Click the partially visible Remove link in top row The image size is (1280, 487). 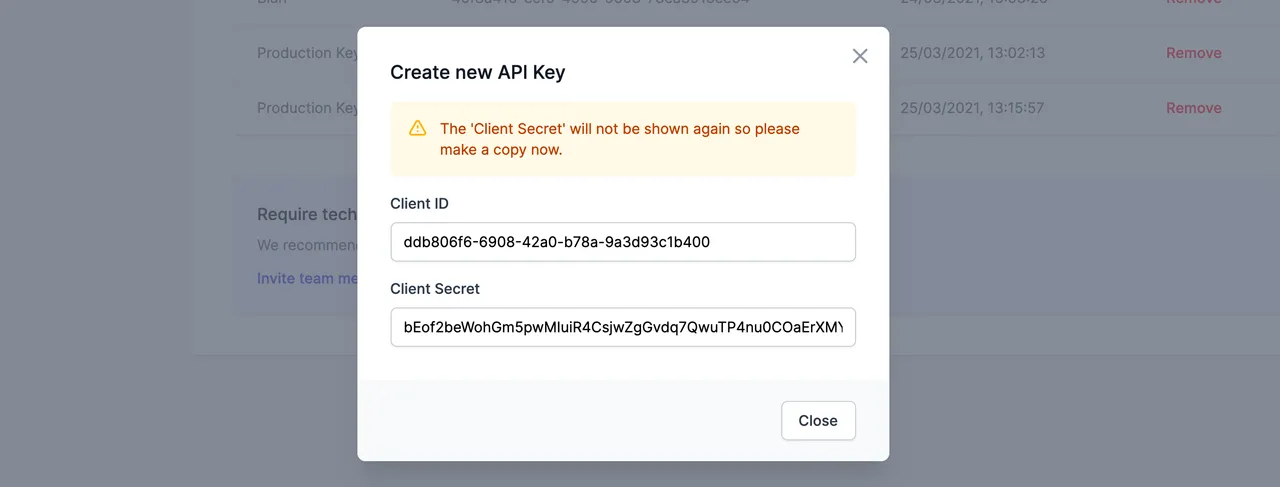pyautogui.click(x=1193, y=3)
